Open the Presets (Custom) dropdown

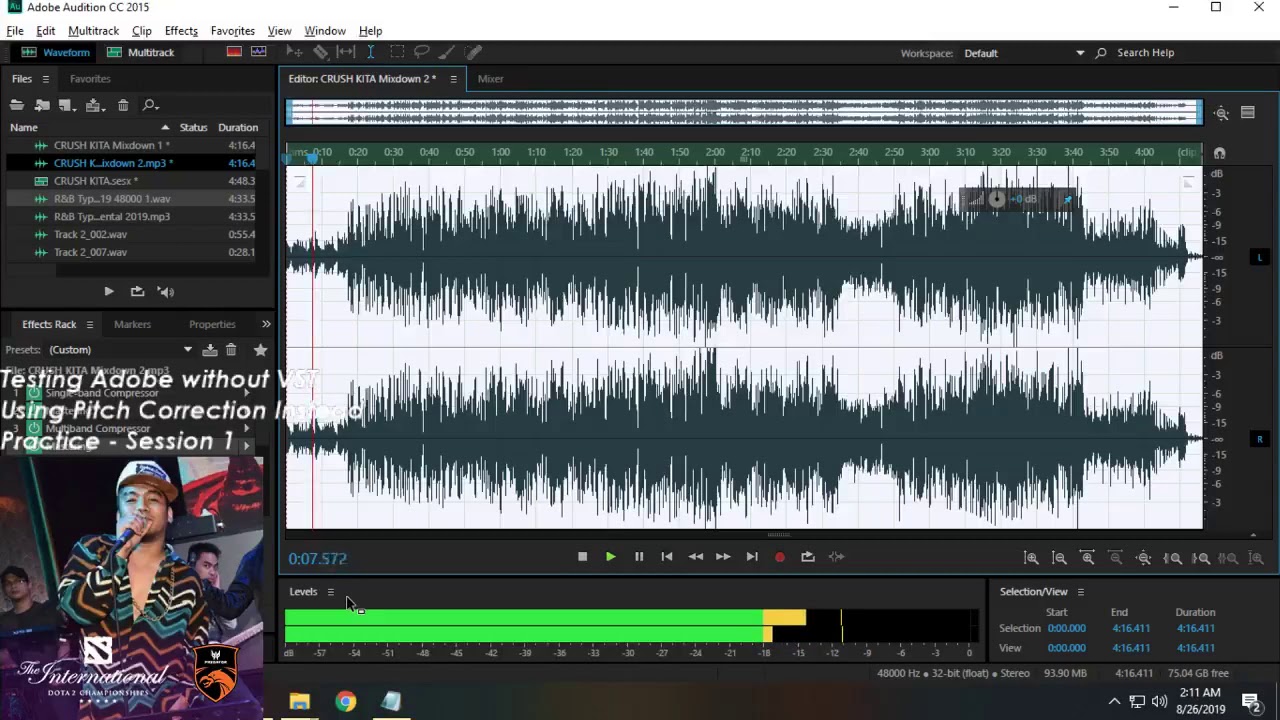coord(120,350)
